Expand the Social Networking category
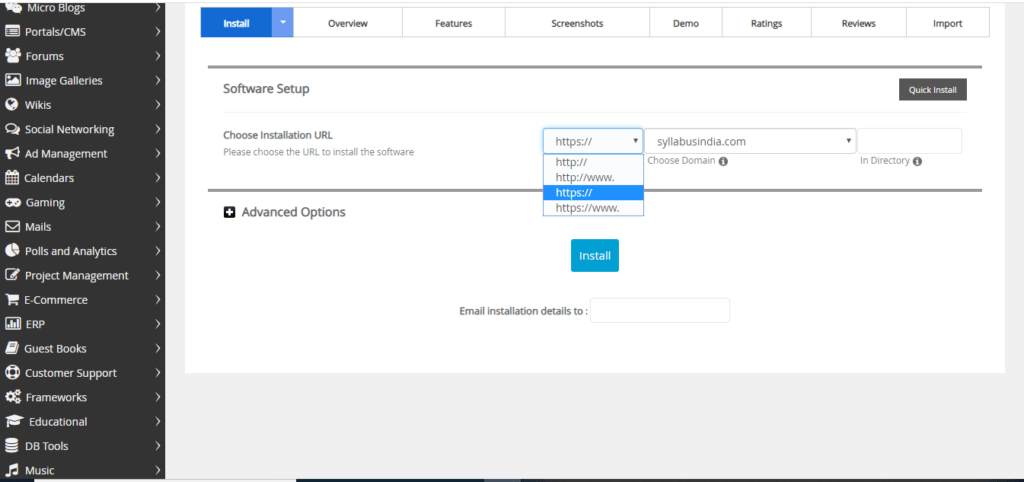 click(158, 129)
